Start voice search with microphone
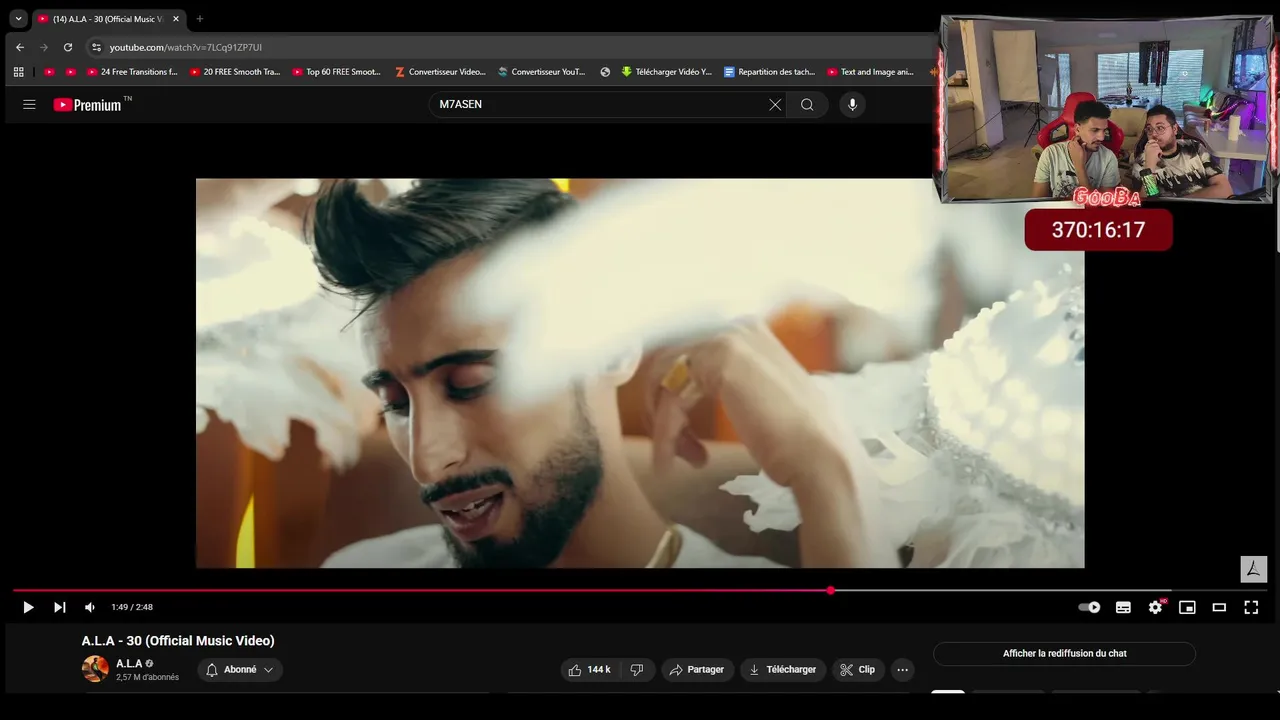Viewport: 1280px width, 720px height. tap(852, 104)
